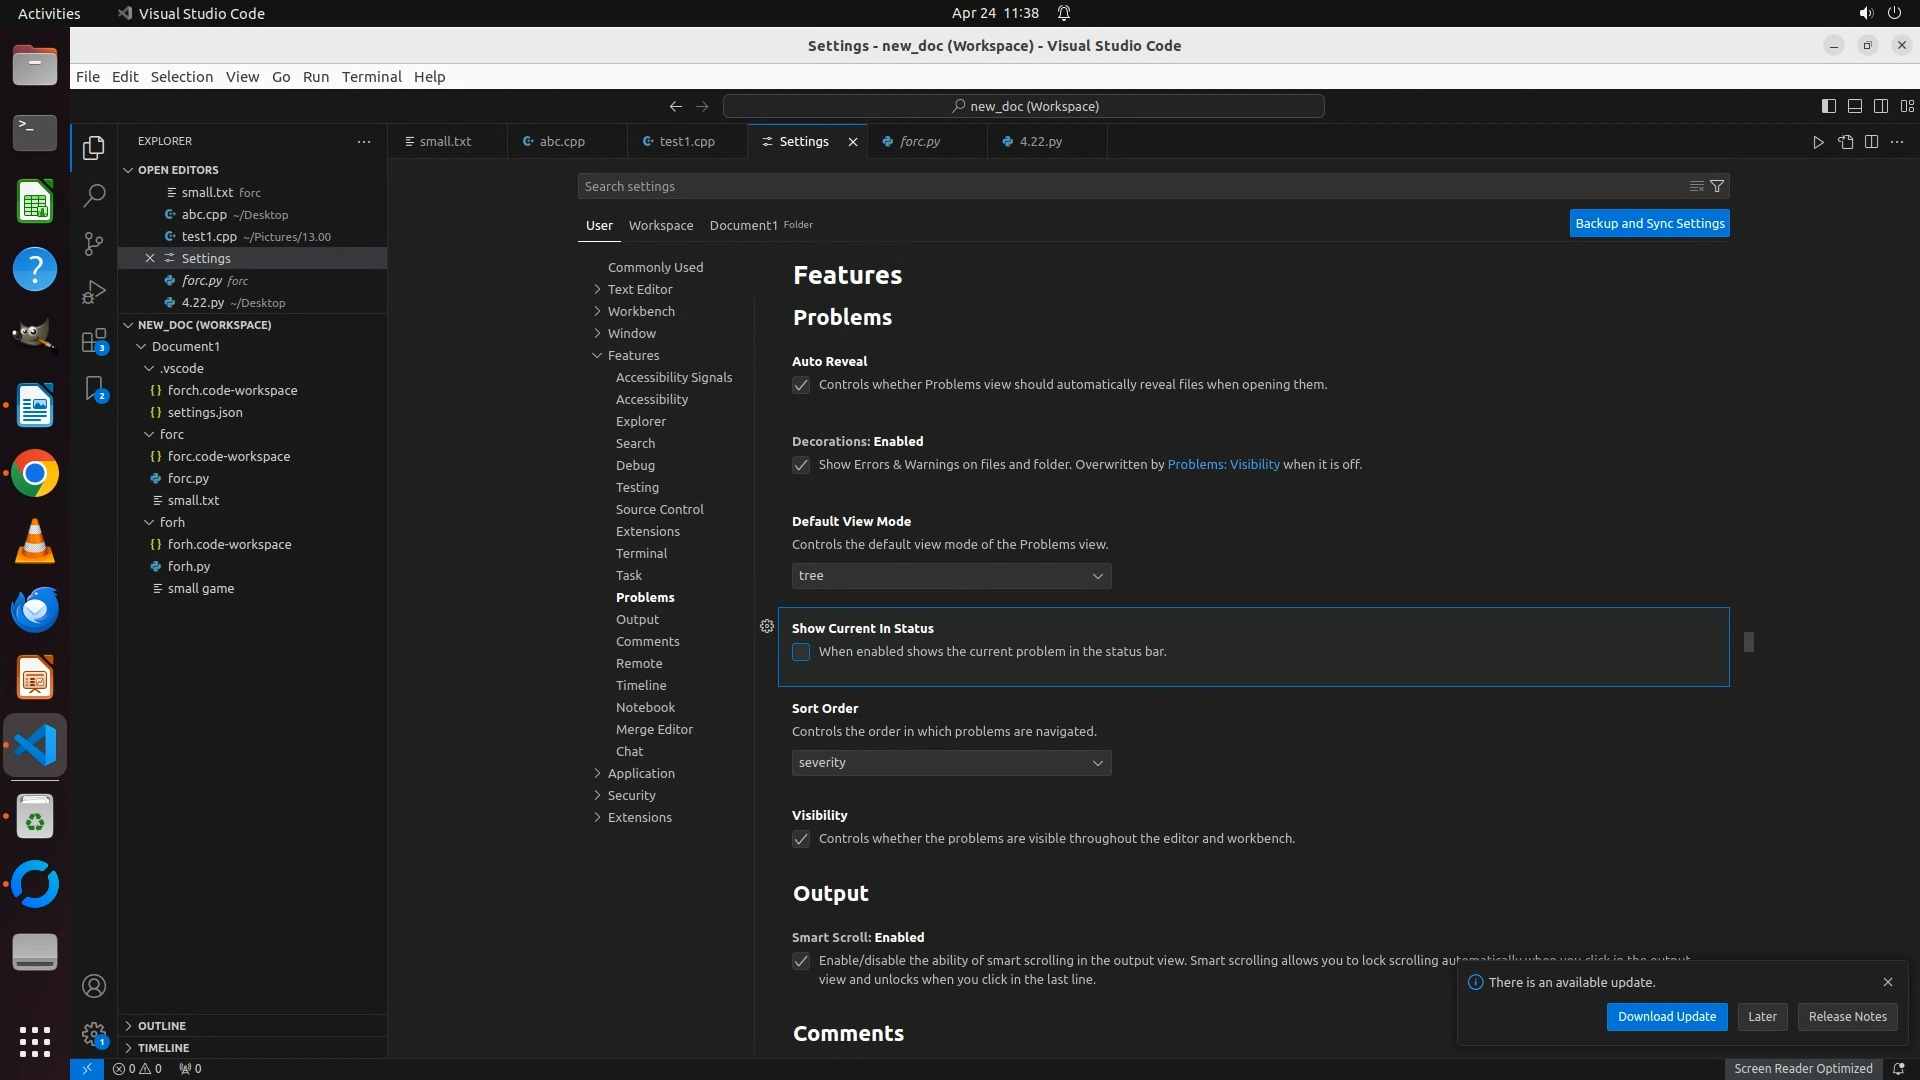
Task: Open Sort Order severity dropdown
Action: [951, 763]
